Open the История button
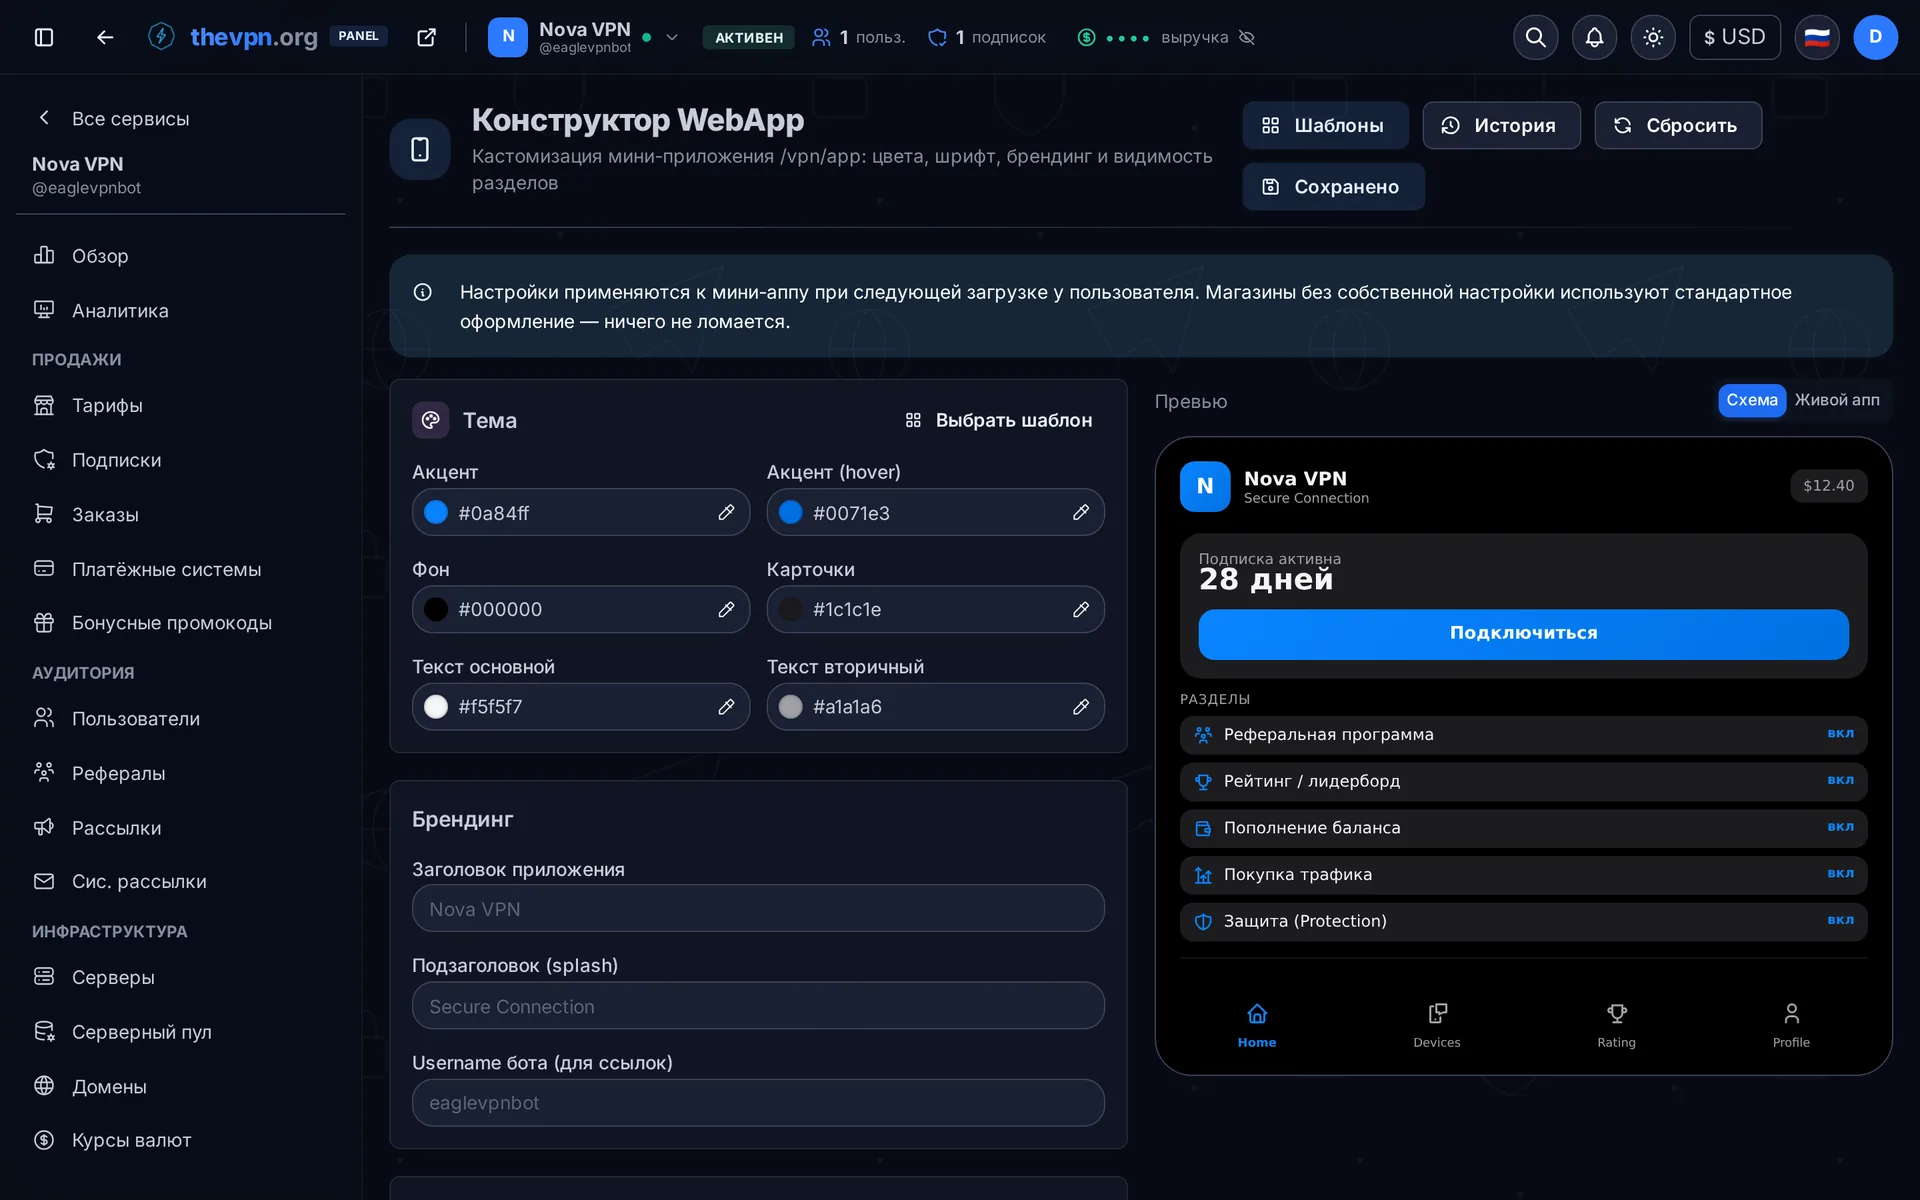The height and width of the screenshot is (1200, 1920). (x=1501, y=125)
